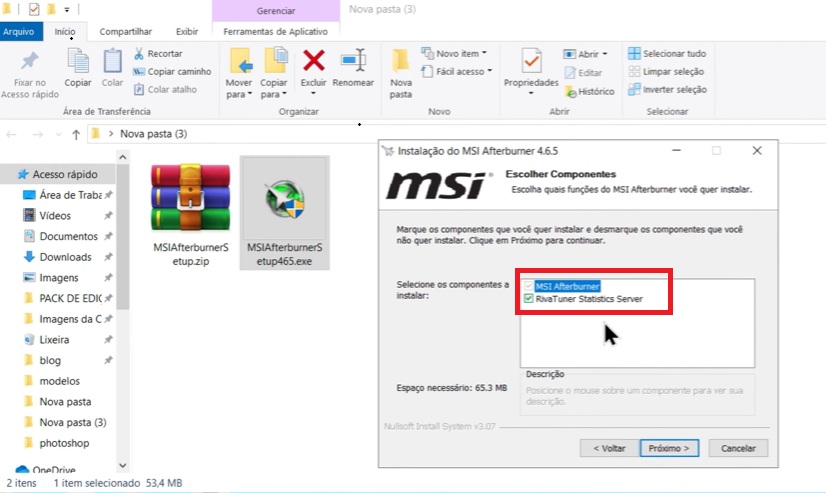Toggle RivaTuner Statistics Server checkbox
Screen dimensions: 826x493
[528, 299]
